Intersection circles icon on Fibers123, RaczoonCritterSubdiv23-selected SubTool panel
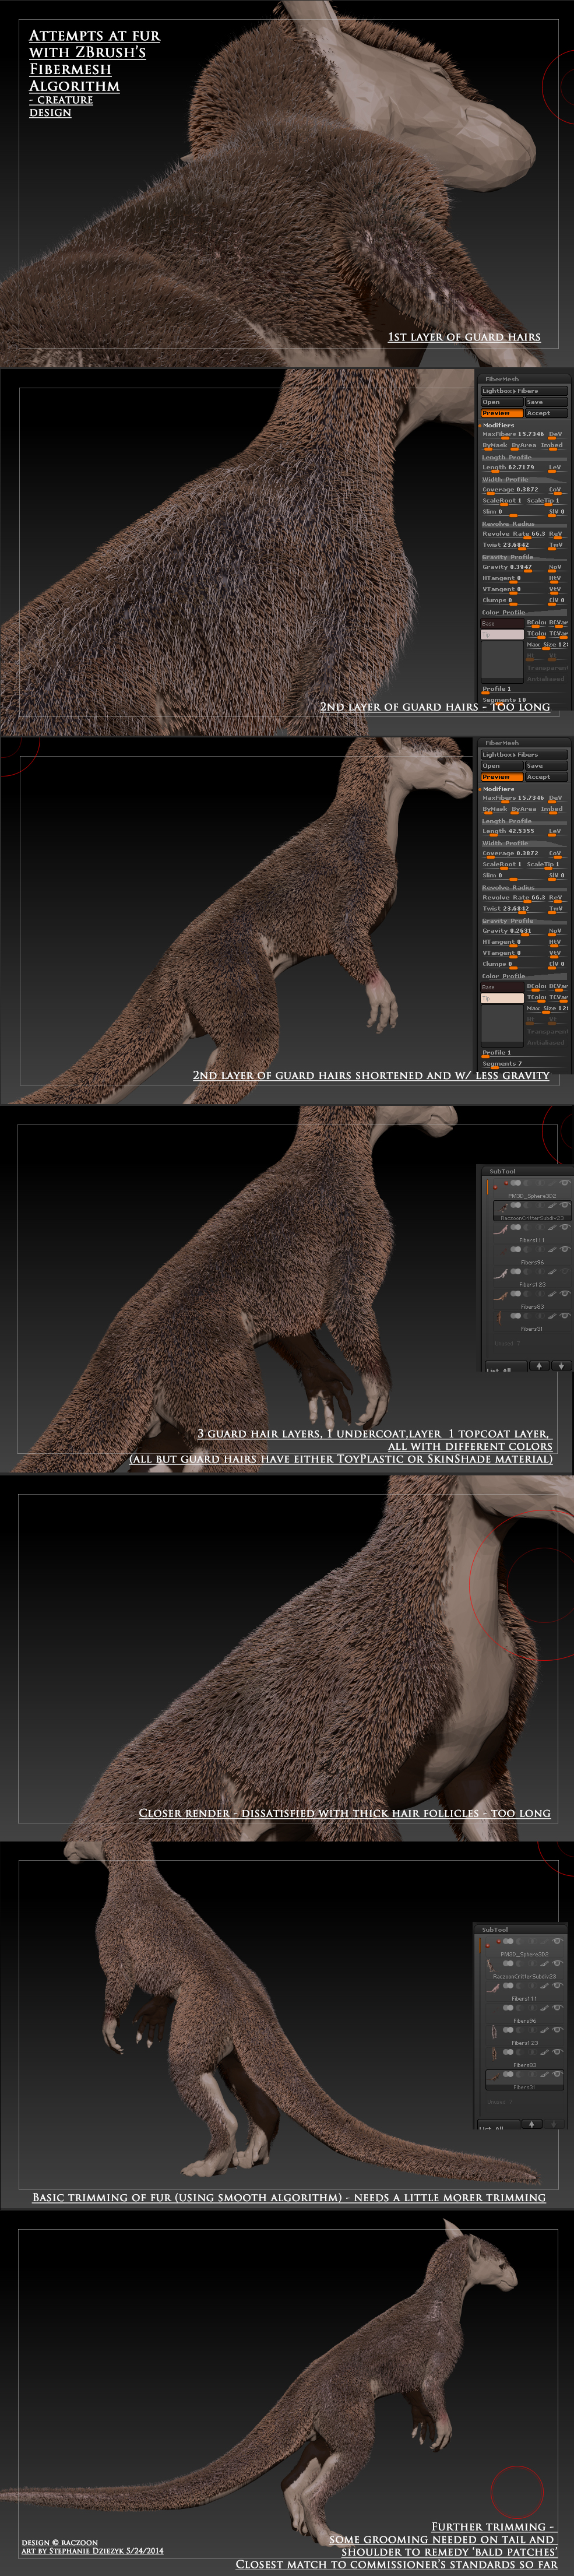 click(540, 1272)
